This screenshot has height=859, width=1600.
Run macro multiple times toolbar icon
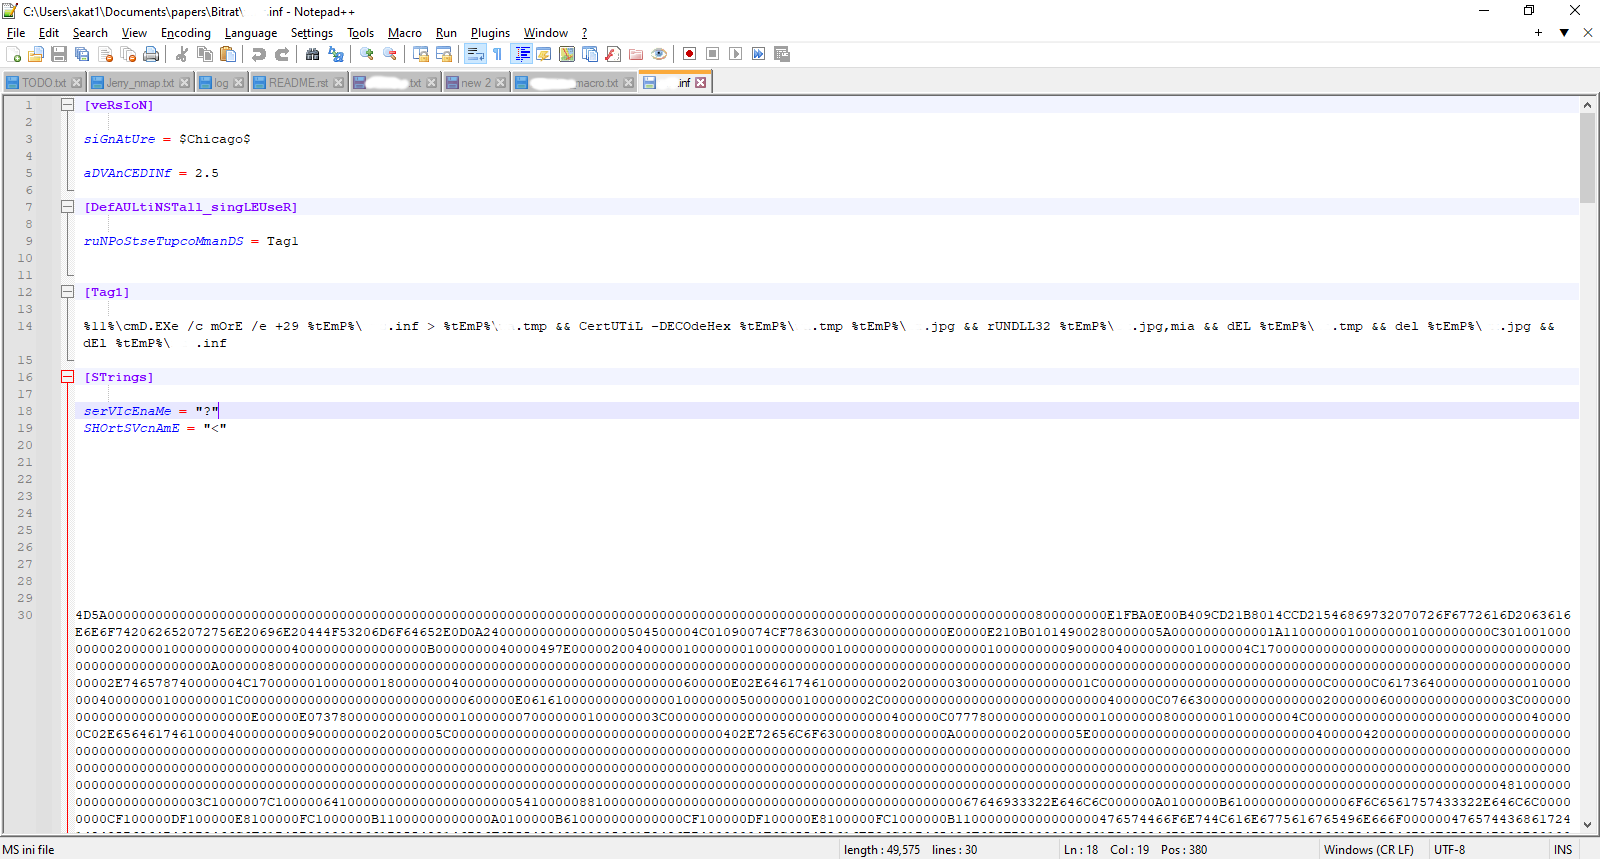tap(759, 54)
